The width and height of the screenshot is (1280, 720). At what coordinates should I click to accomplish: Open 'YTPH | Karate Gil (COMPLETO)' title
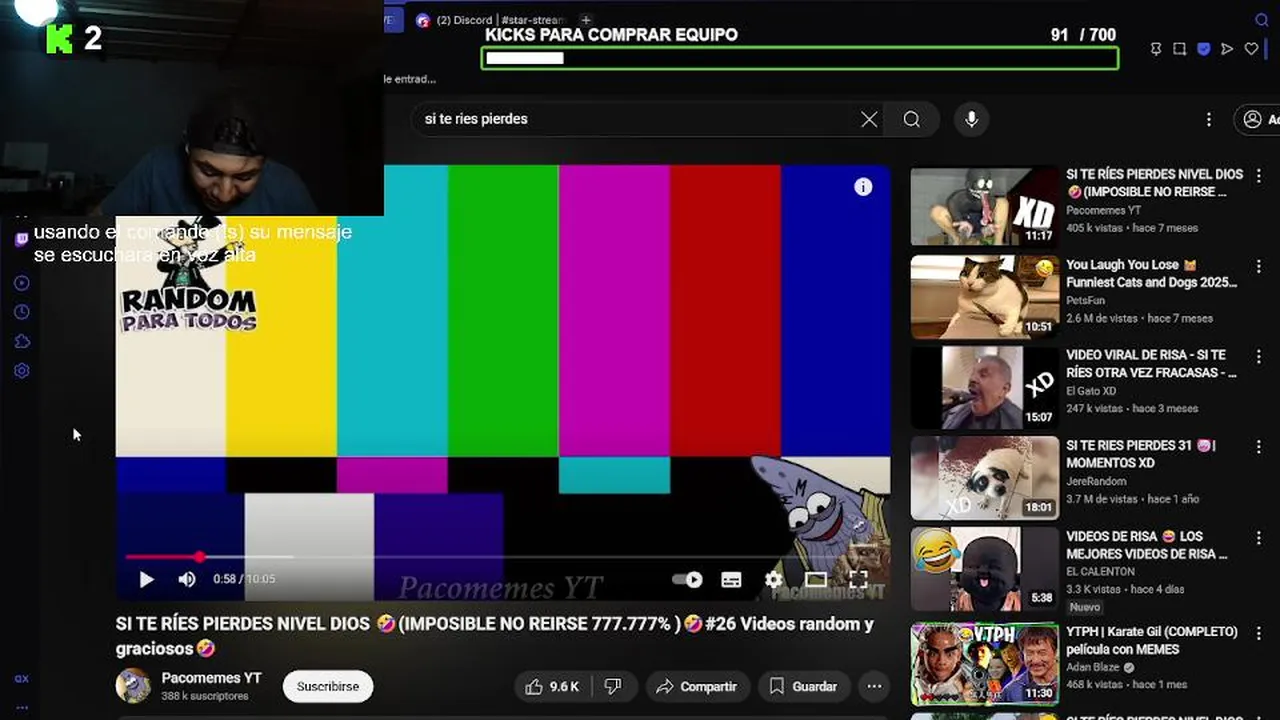click(1152, 641)
